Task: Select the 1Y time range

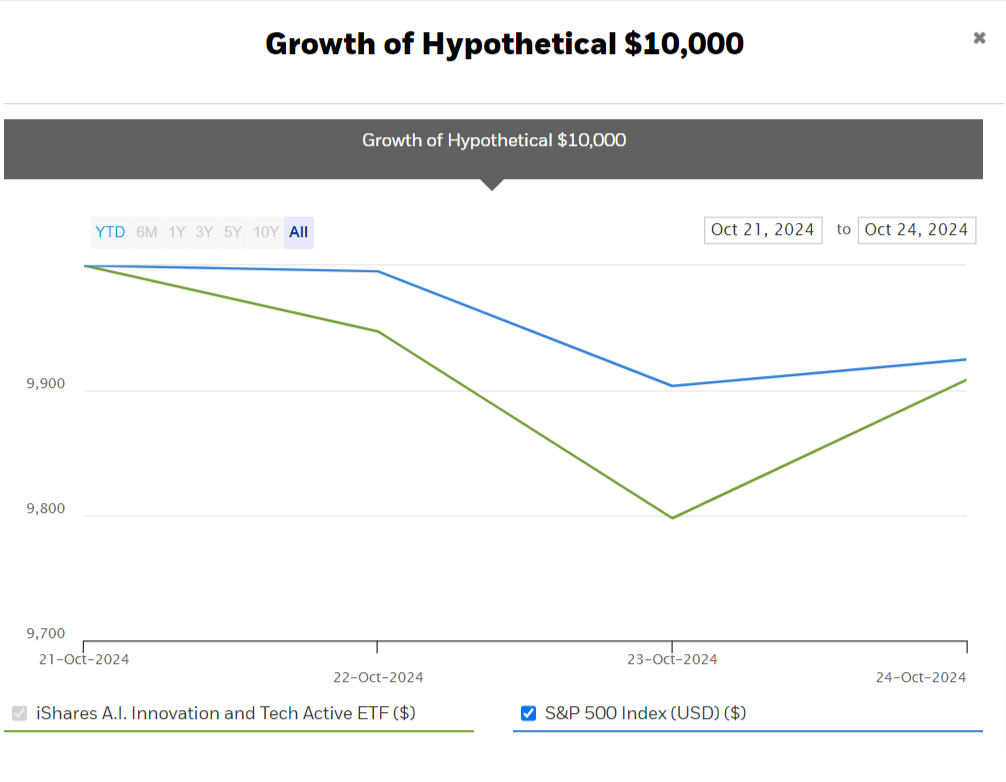Action: pyautogui.click(x=176, y=232)
